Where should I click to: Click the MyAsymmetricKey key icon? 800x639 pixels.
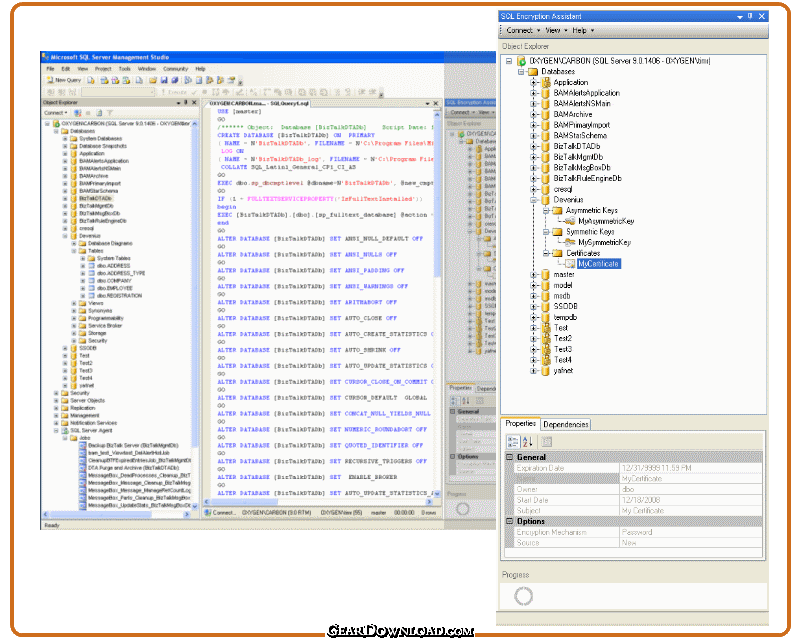570,221
